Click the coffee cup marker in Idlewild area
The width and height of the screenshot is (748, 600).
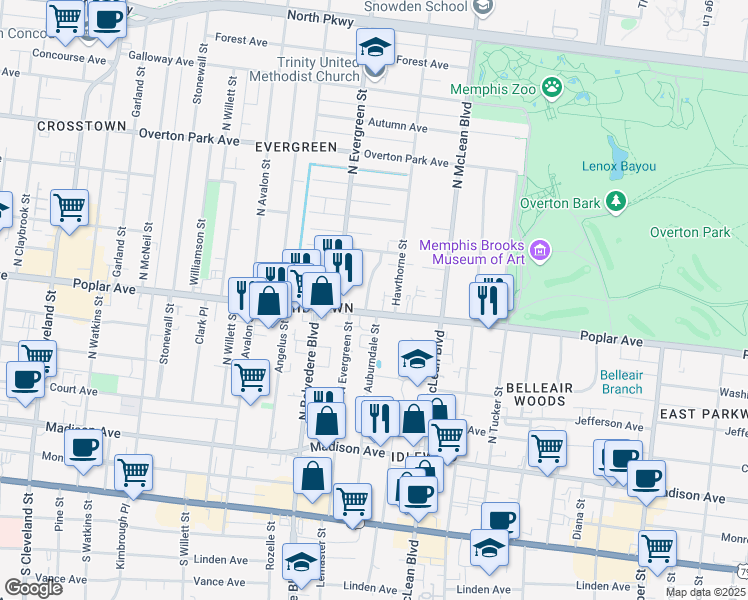418,496
